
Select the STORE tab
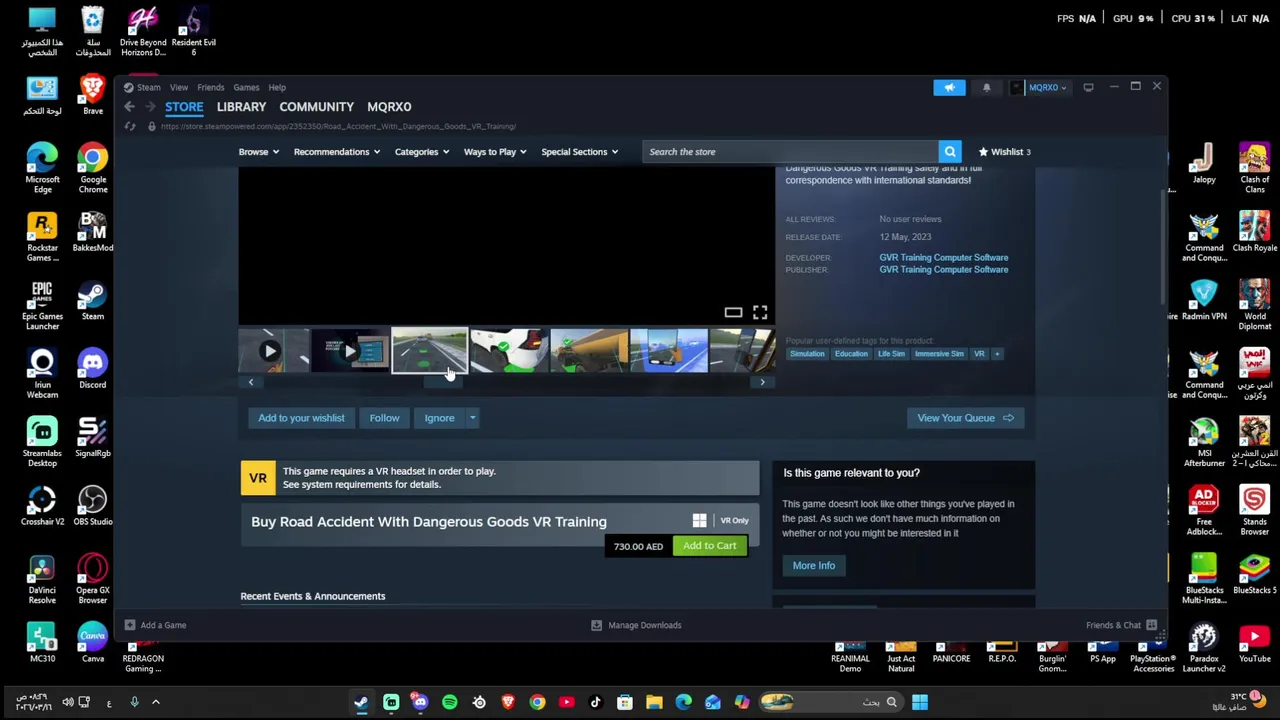coord(184,107)
